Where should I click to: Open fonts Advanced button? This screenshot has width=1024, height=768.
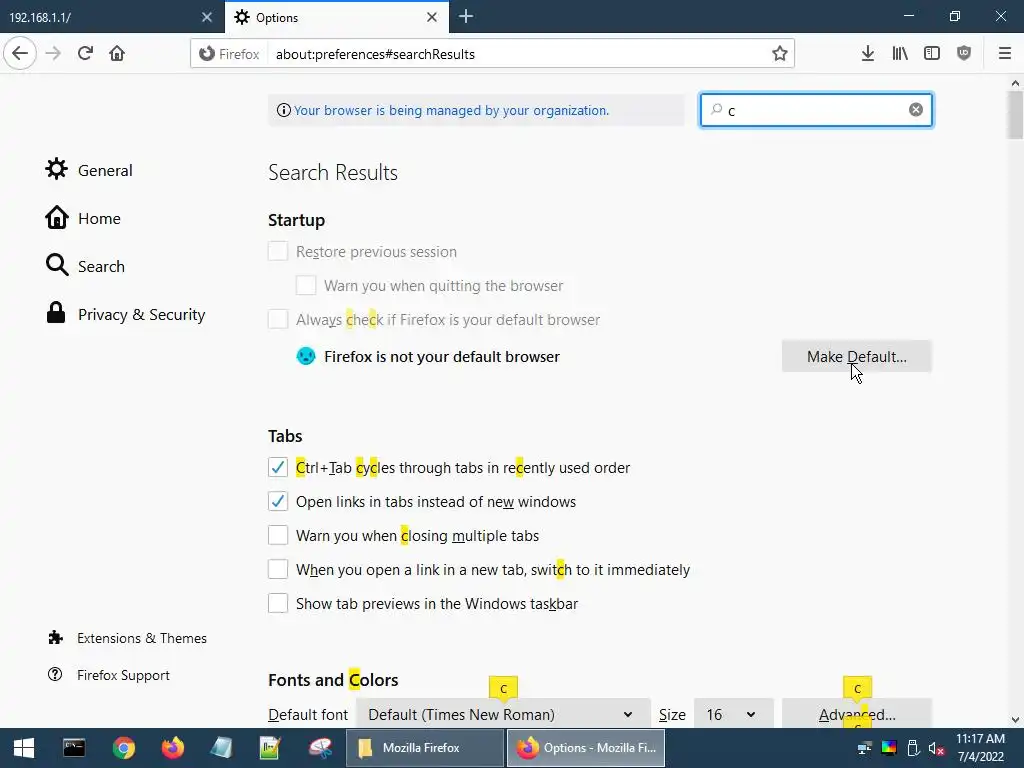click(857, 713)
